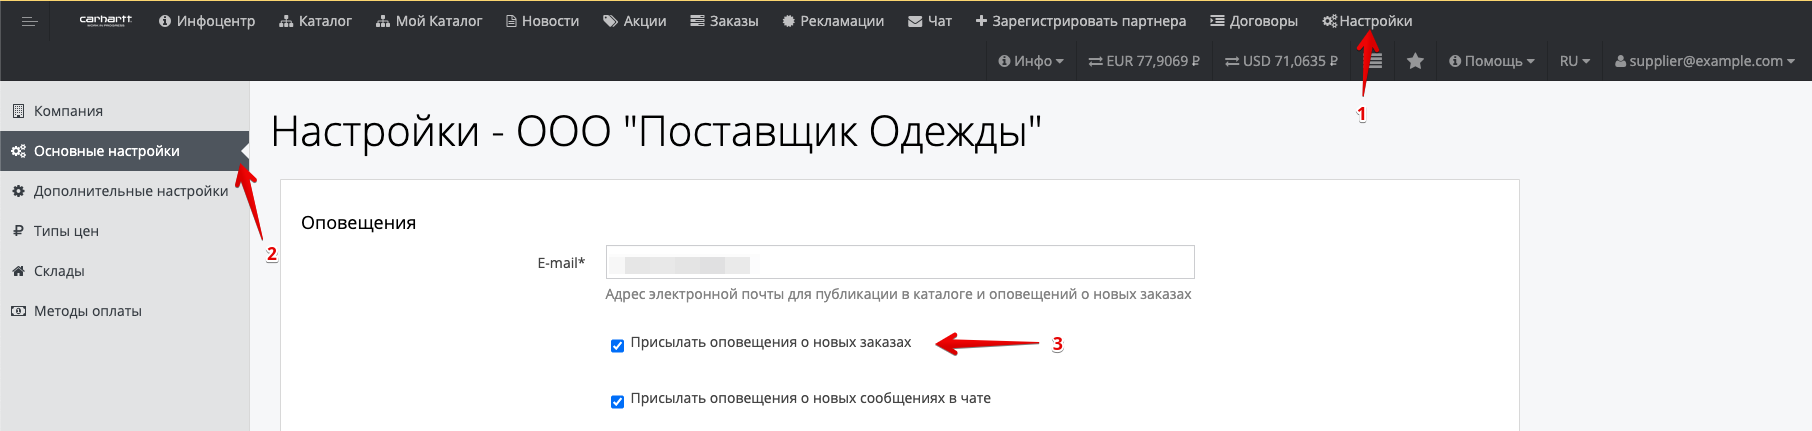The image size is (1812, 431).
Task: Open Рекламации section
Action: point(833,21)
